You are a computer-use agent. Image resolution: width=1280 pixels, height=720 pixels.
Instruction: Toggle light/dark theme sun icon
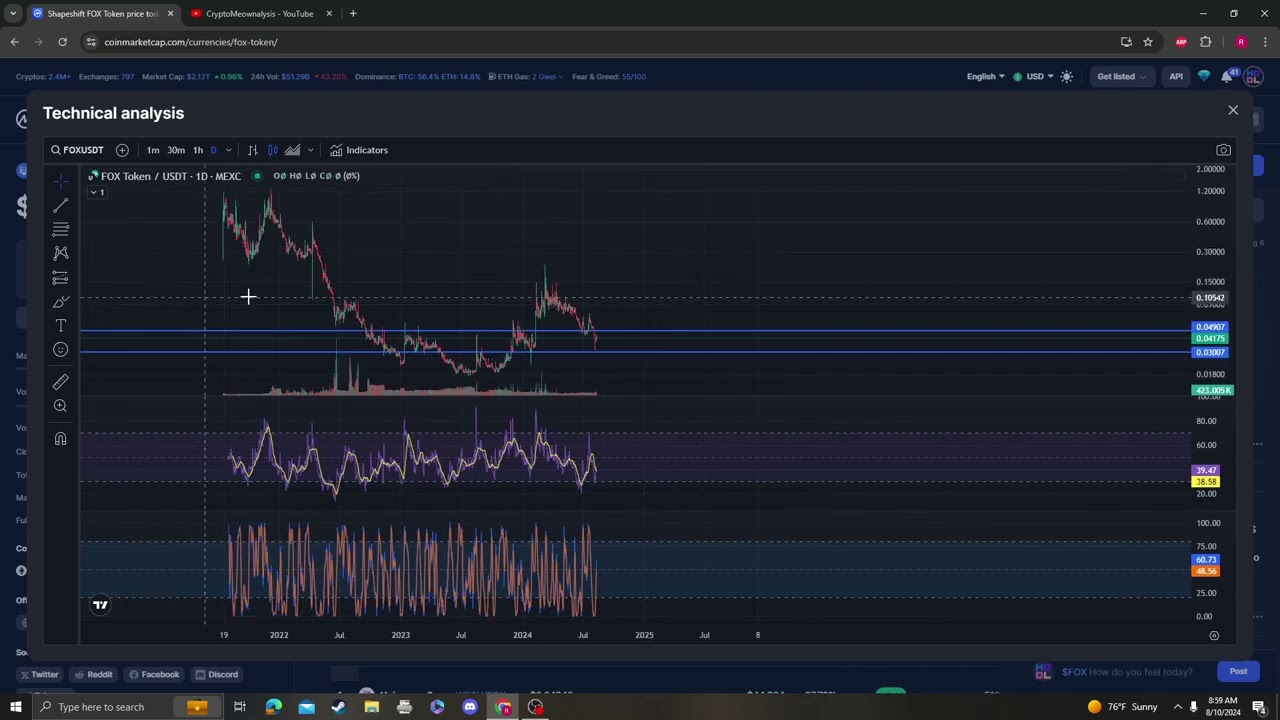click(x=1067, y=76)
